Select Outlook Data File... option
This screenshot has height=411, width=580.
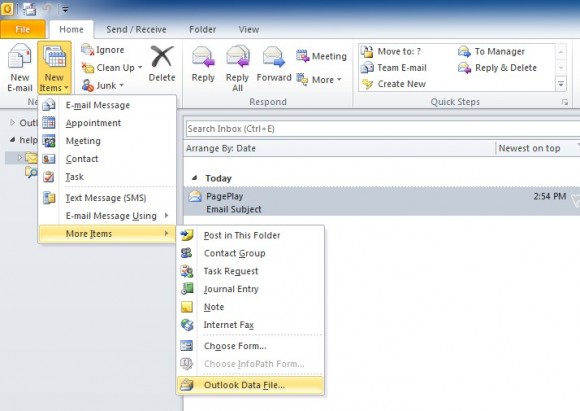coord(250,385)
